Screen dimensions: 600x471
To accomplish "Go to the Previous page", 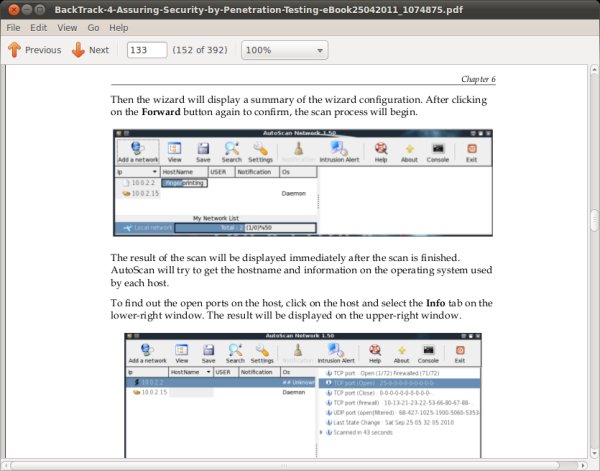I will pos(34,50).
